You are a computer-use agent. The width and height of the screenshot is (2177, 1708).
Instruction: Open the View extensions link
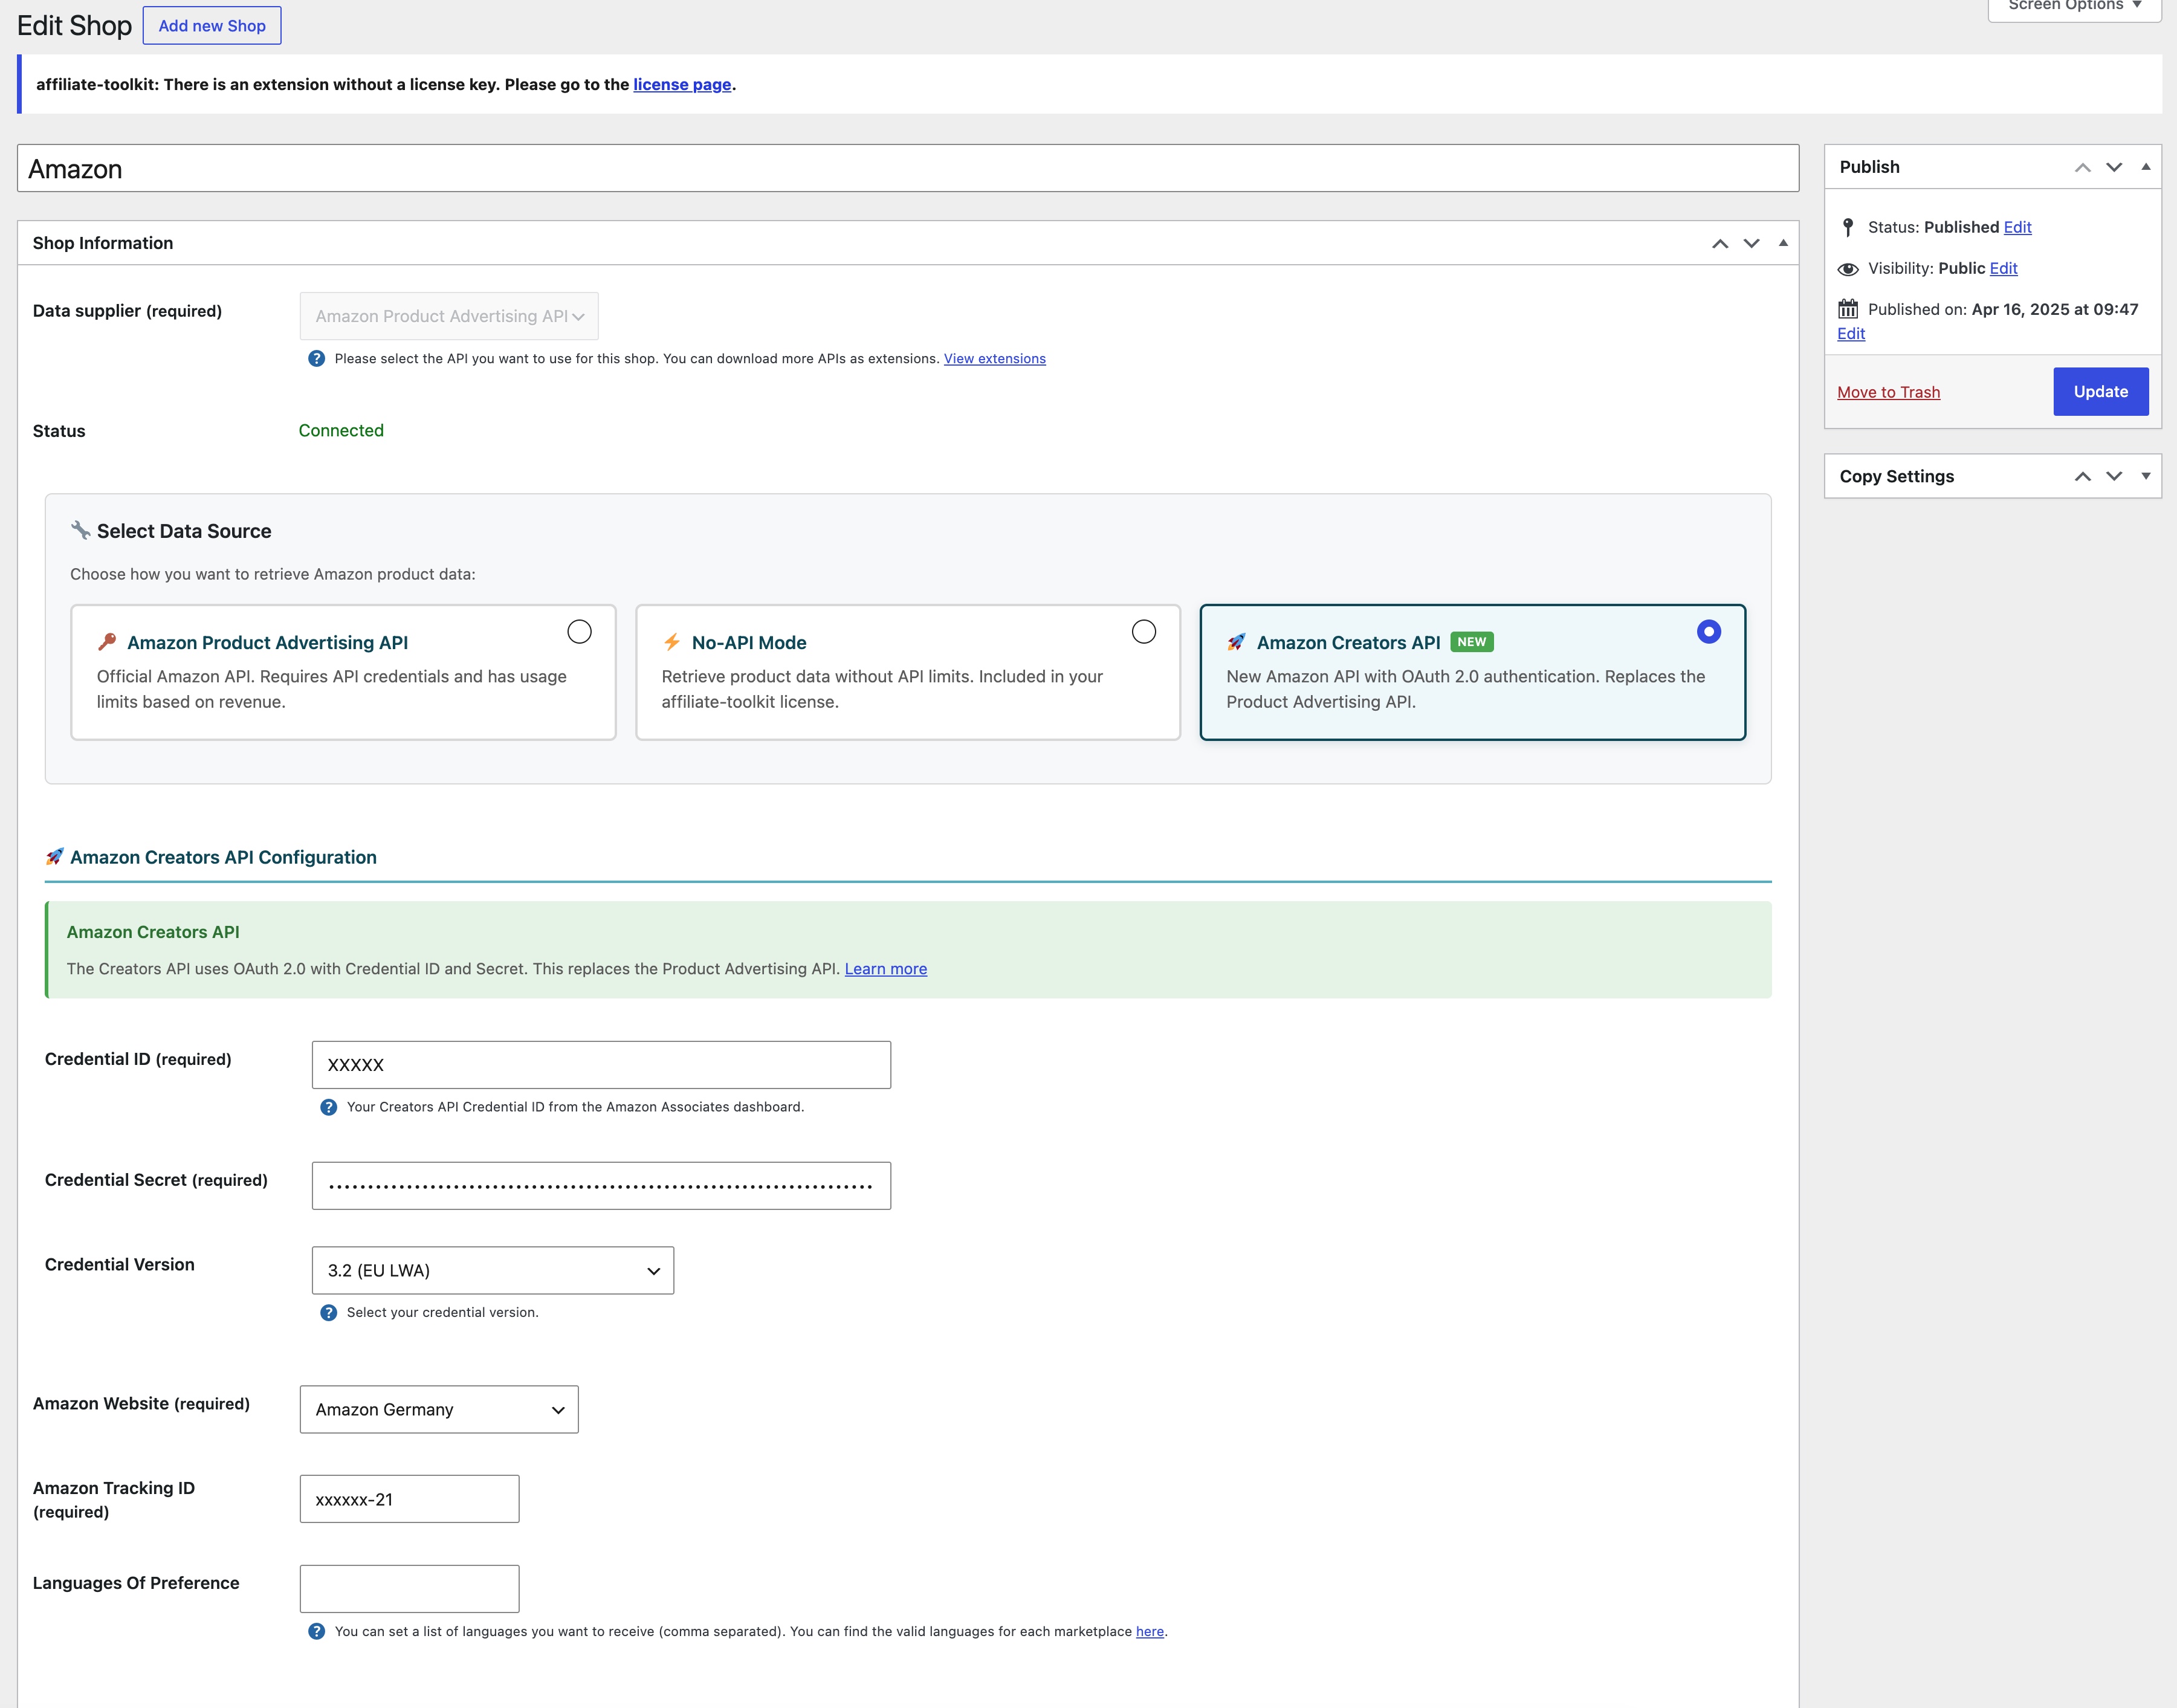[994, 359]
